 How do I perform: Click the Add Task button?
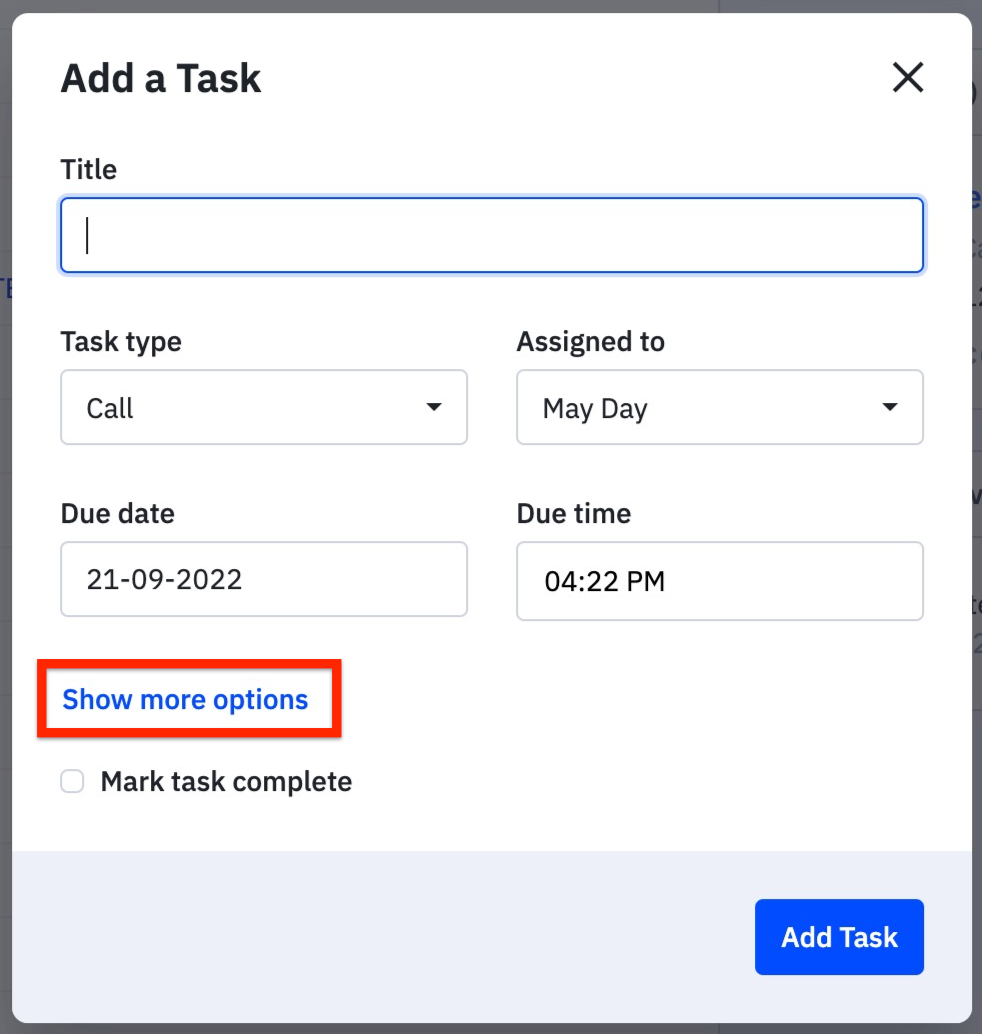(x=839, y=937)
